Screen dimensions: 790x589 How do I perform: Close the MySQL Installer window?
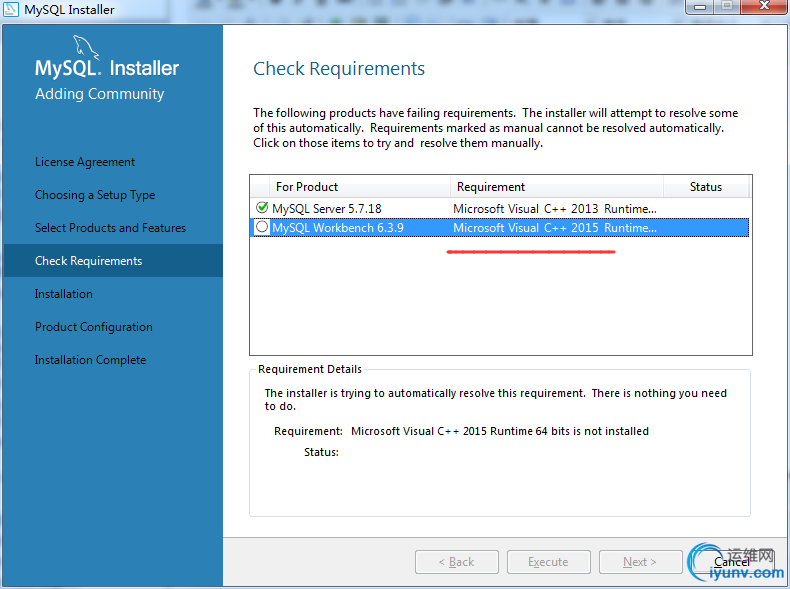point(764,6)
